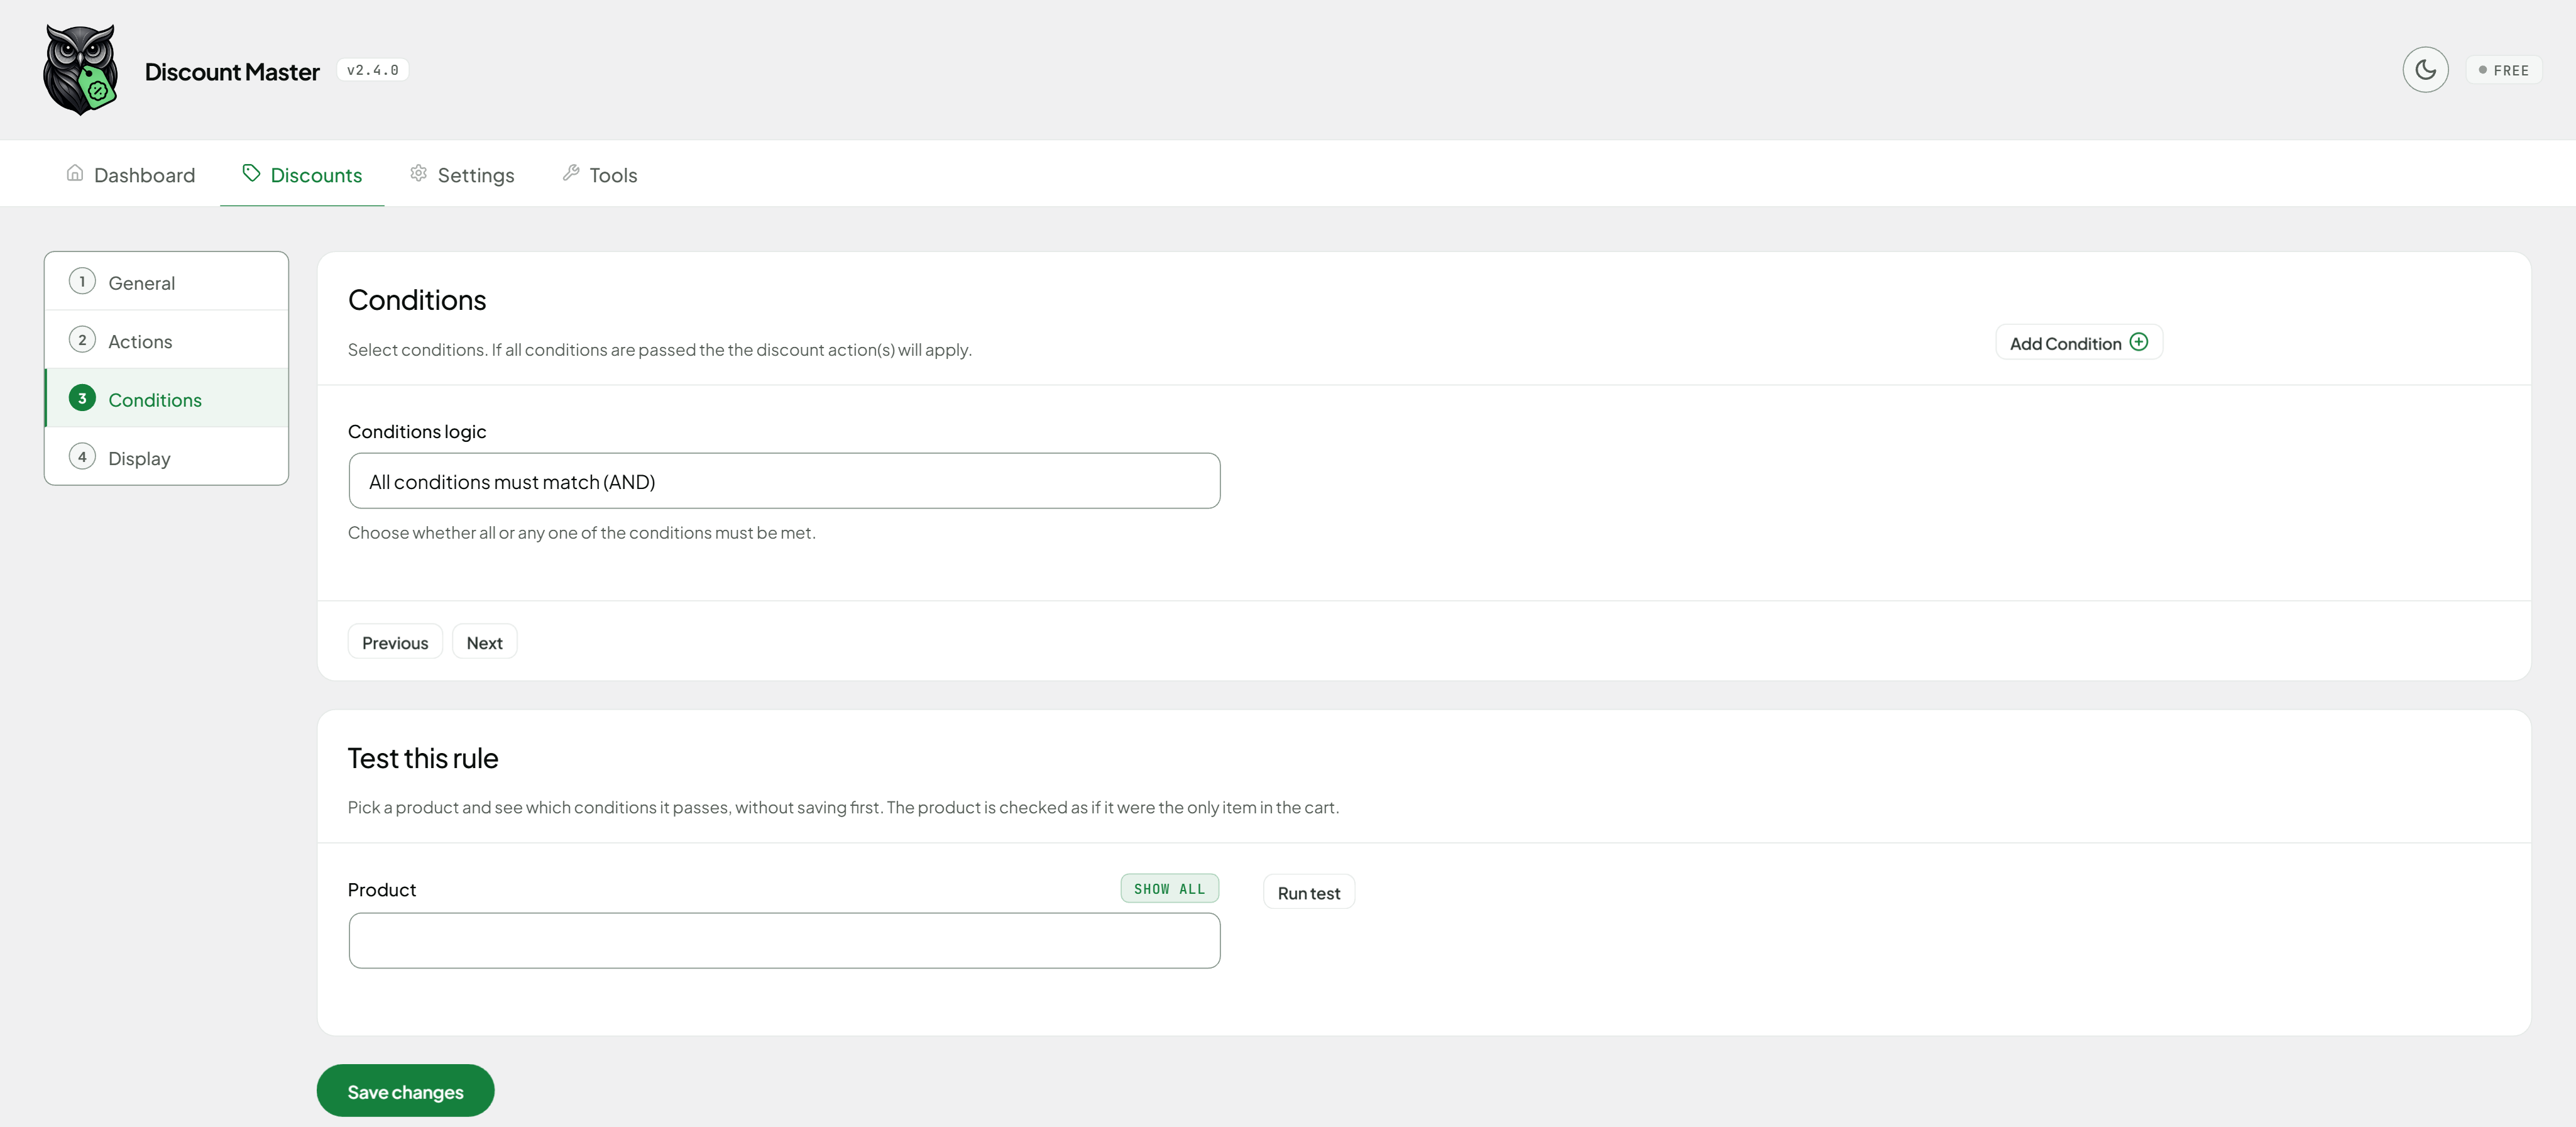Screen dimensions: 2576x1127
Task: Toggle dark mode with the moon icon
Action: click(2425, 70)
